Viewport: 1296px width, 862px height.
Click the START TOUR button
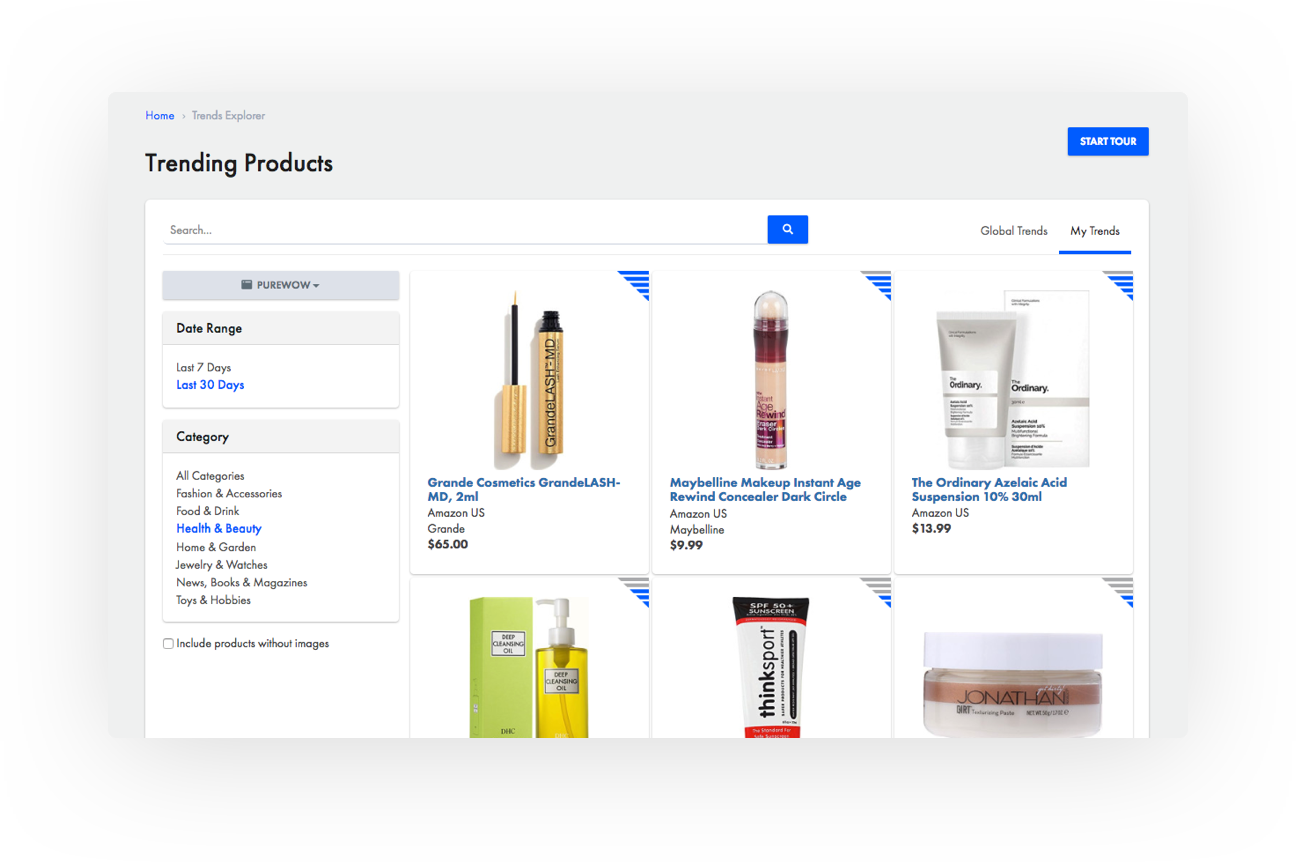tap(1108, 141)
